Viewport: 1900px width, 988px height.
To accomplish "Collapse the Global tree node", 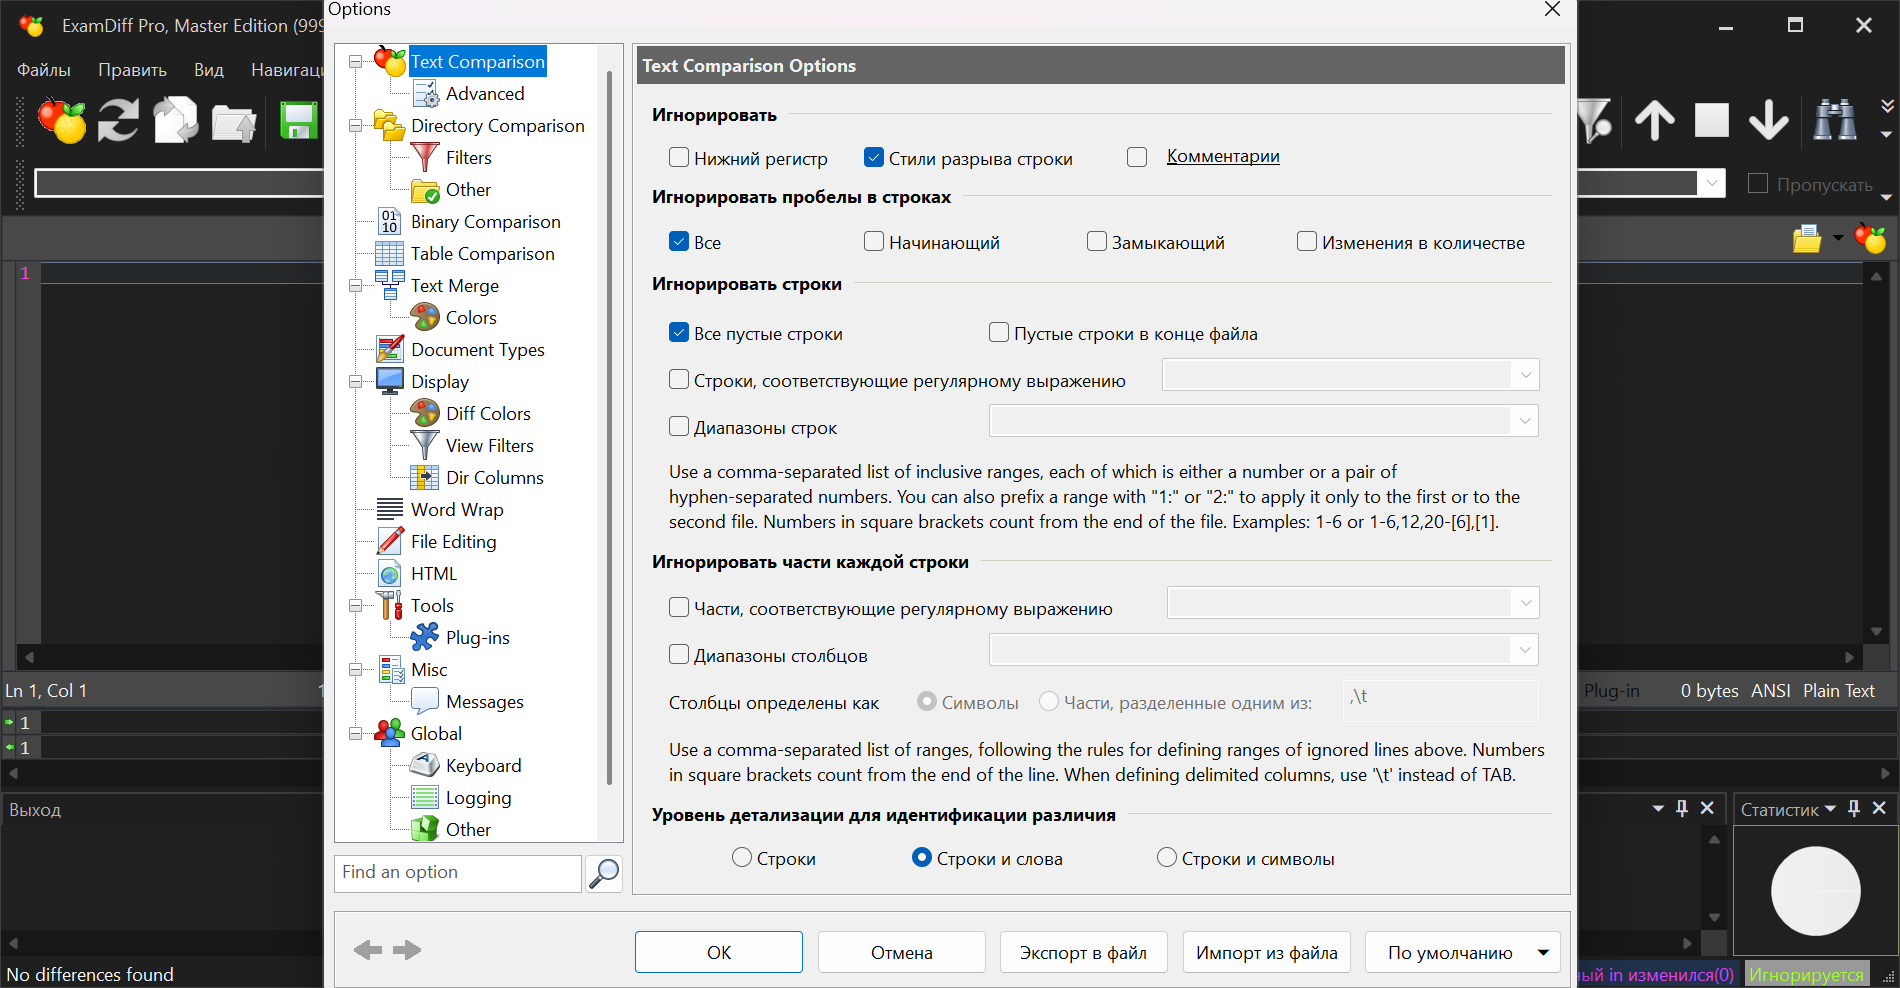I will 355,734.
